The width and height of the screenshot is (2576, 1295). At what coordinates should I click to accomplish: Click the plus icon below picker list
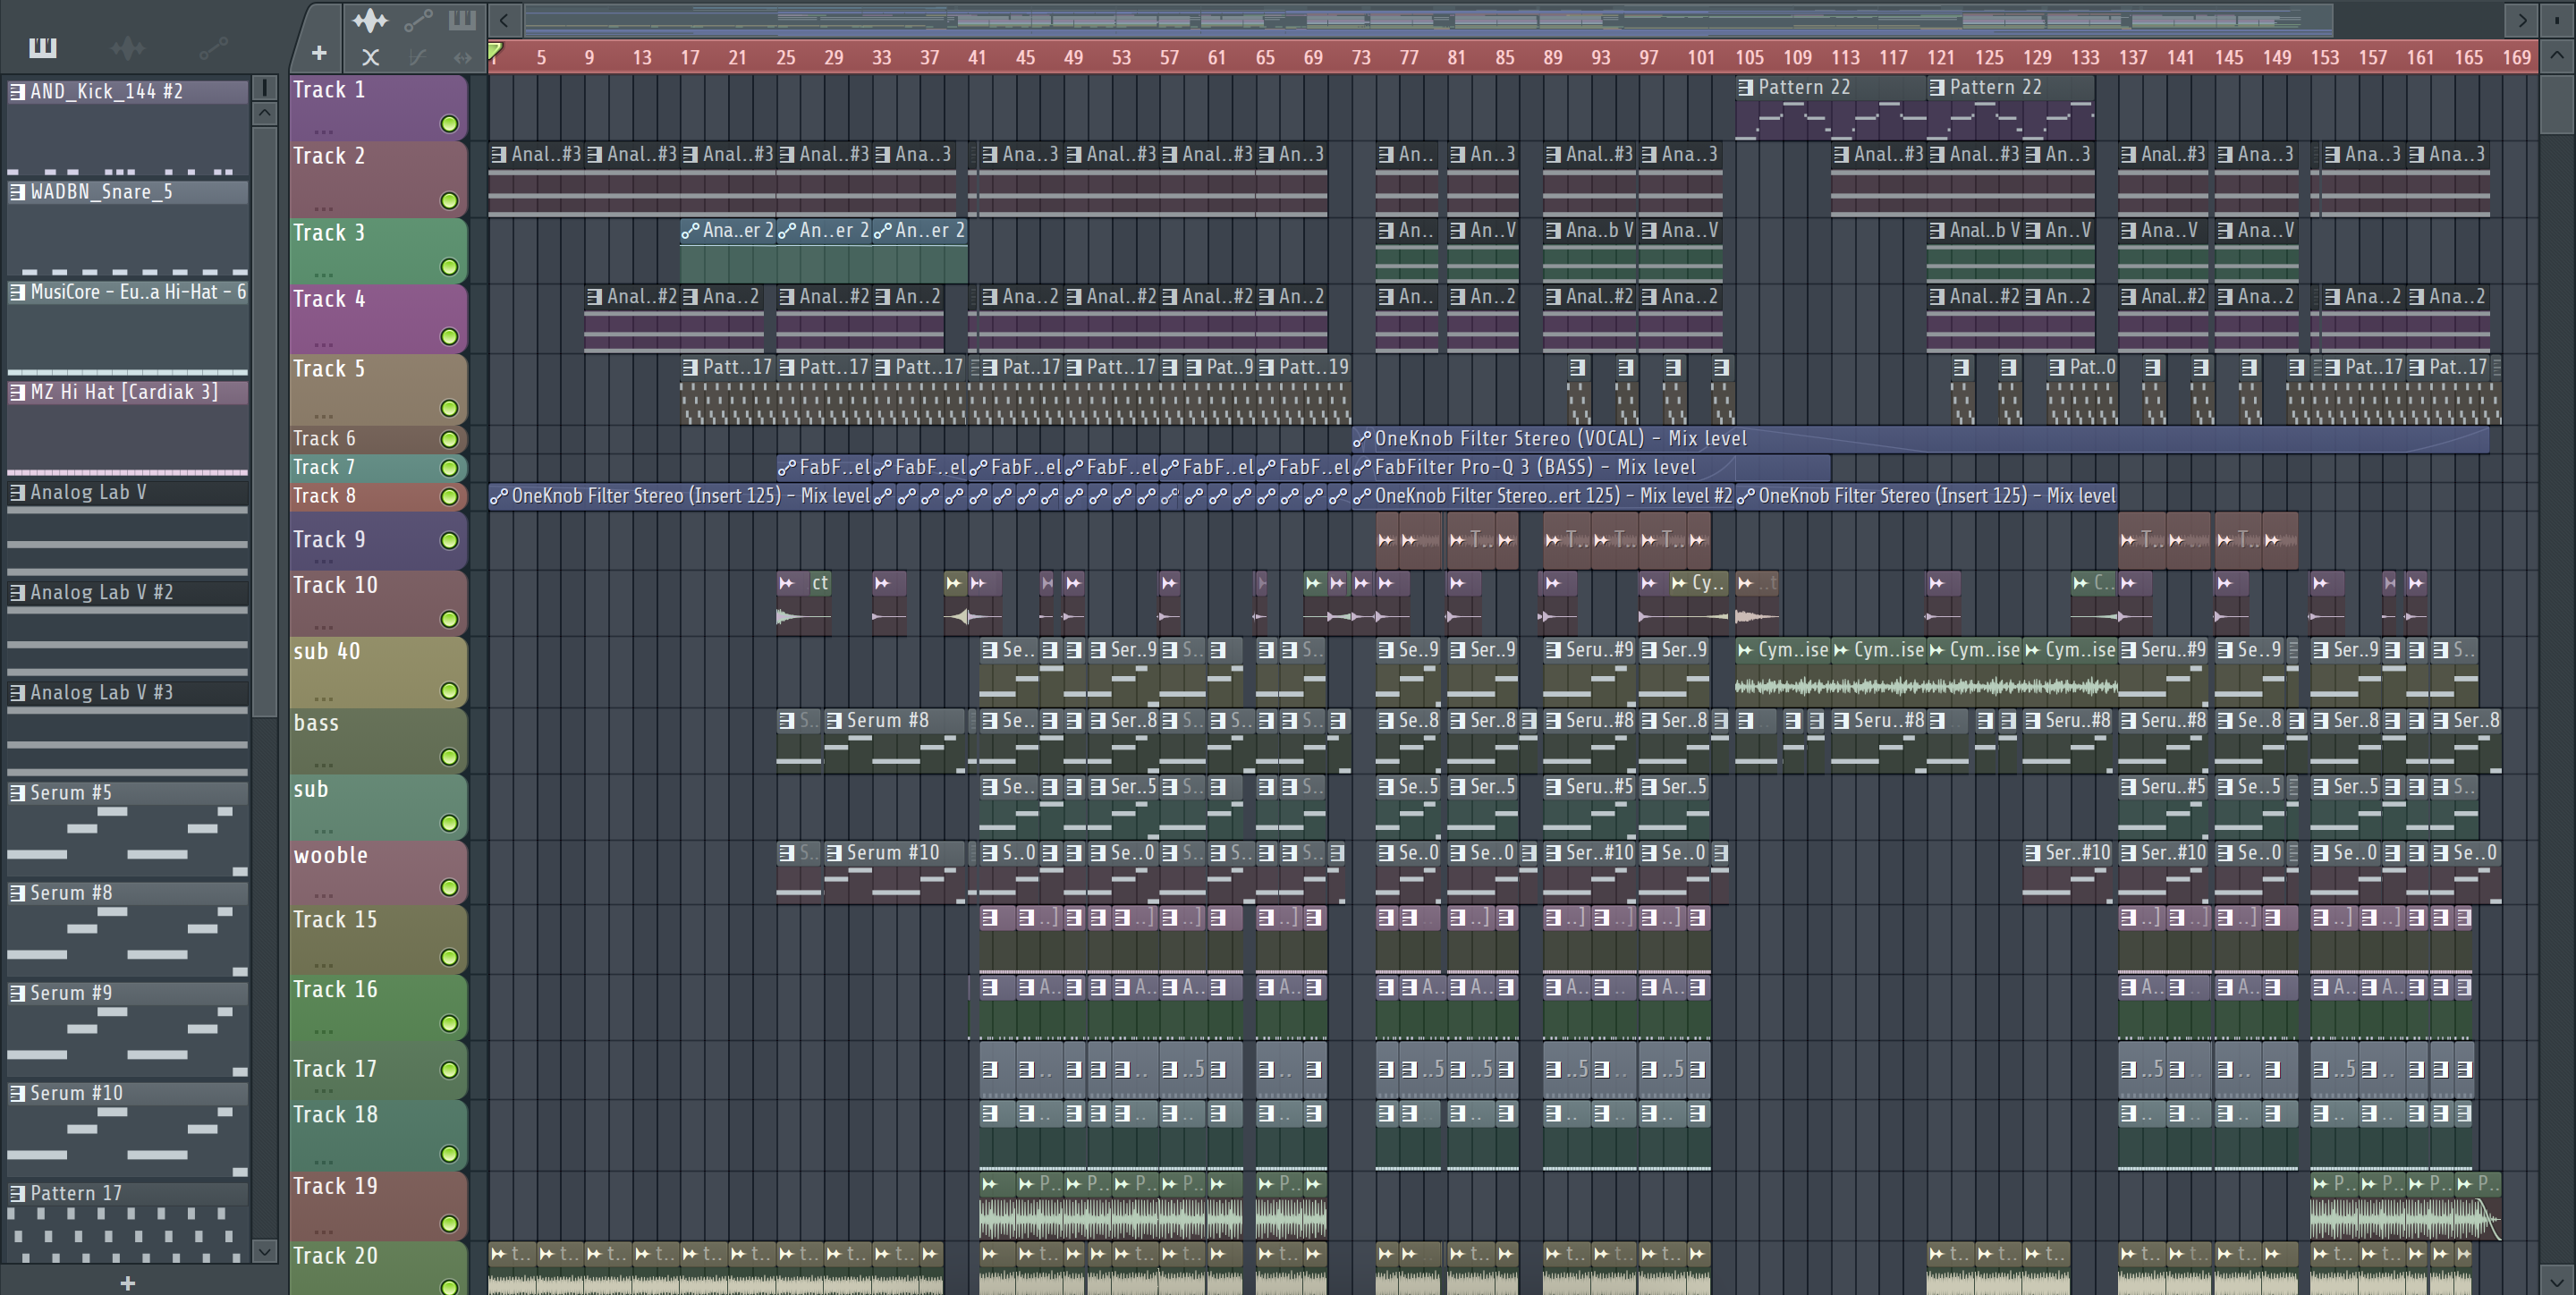pyautogui.click(x=127, y=1283)
